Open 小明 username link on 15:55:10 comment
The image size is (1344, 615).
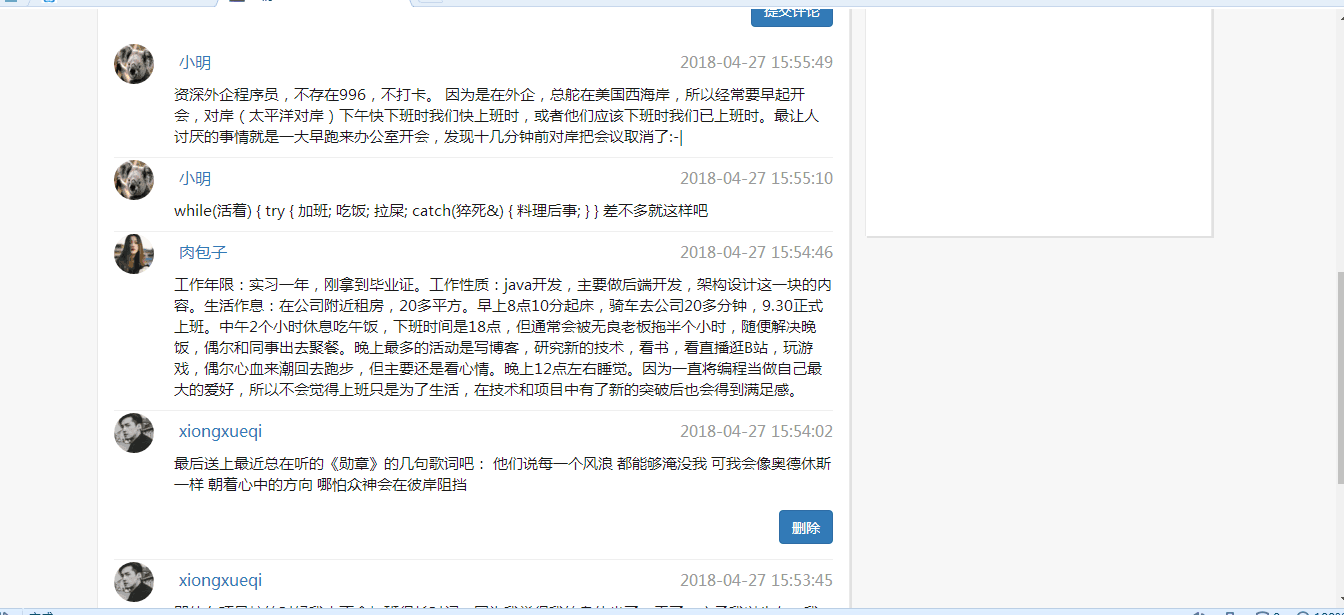(x=195, y=178)
